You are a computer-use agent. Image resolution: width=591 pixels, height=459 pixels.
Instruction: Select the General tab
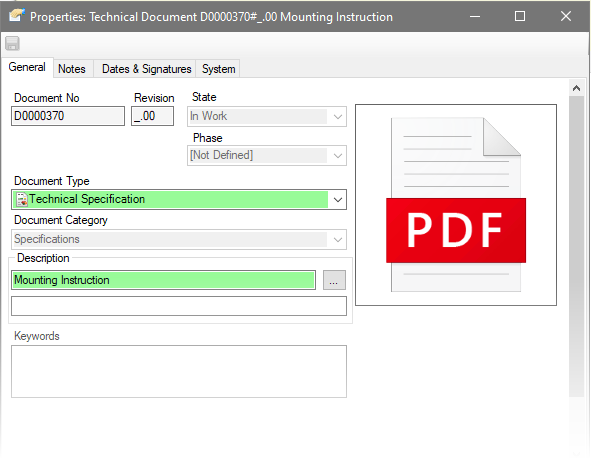pos(27,67)
